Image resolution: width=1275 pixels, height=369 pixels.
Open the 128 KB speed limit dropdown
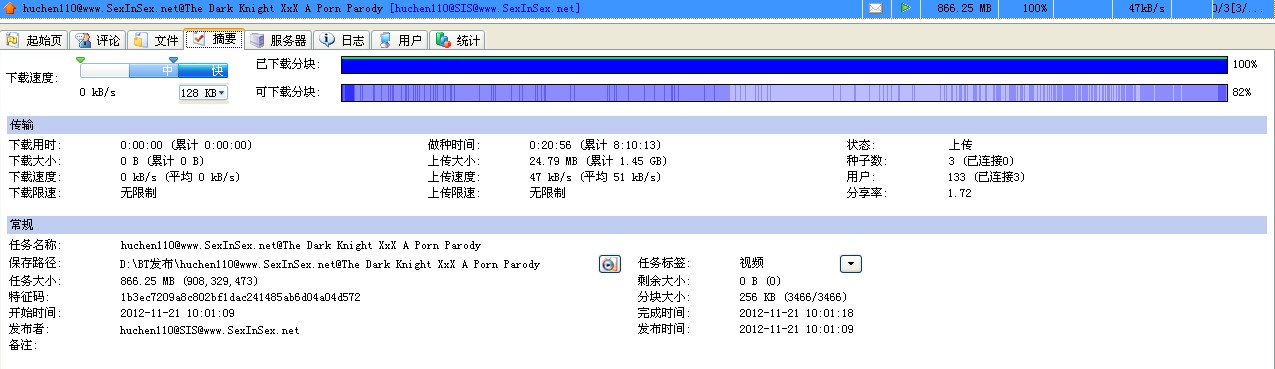click(203, 93)
